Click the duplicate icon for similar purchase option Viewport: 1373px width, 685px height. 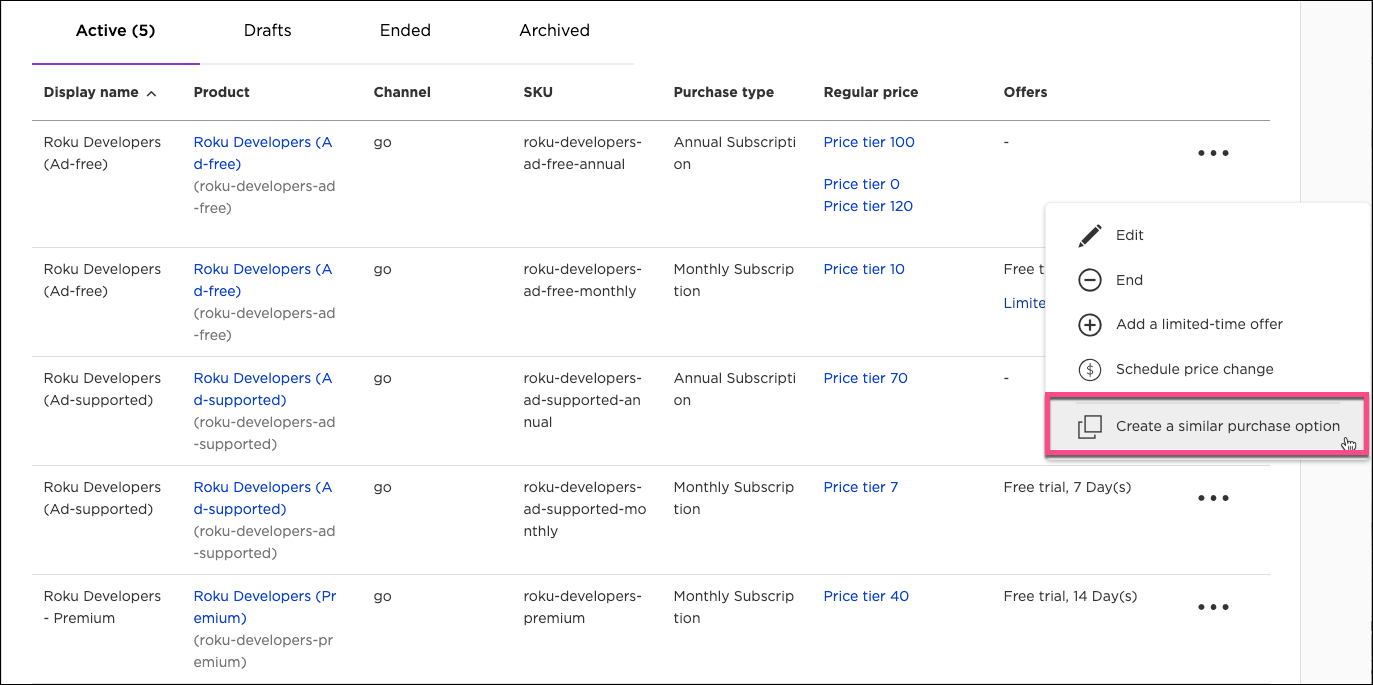(1089, 427)
